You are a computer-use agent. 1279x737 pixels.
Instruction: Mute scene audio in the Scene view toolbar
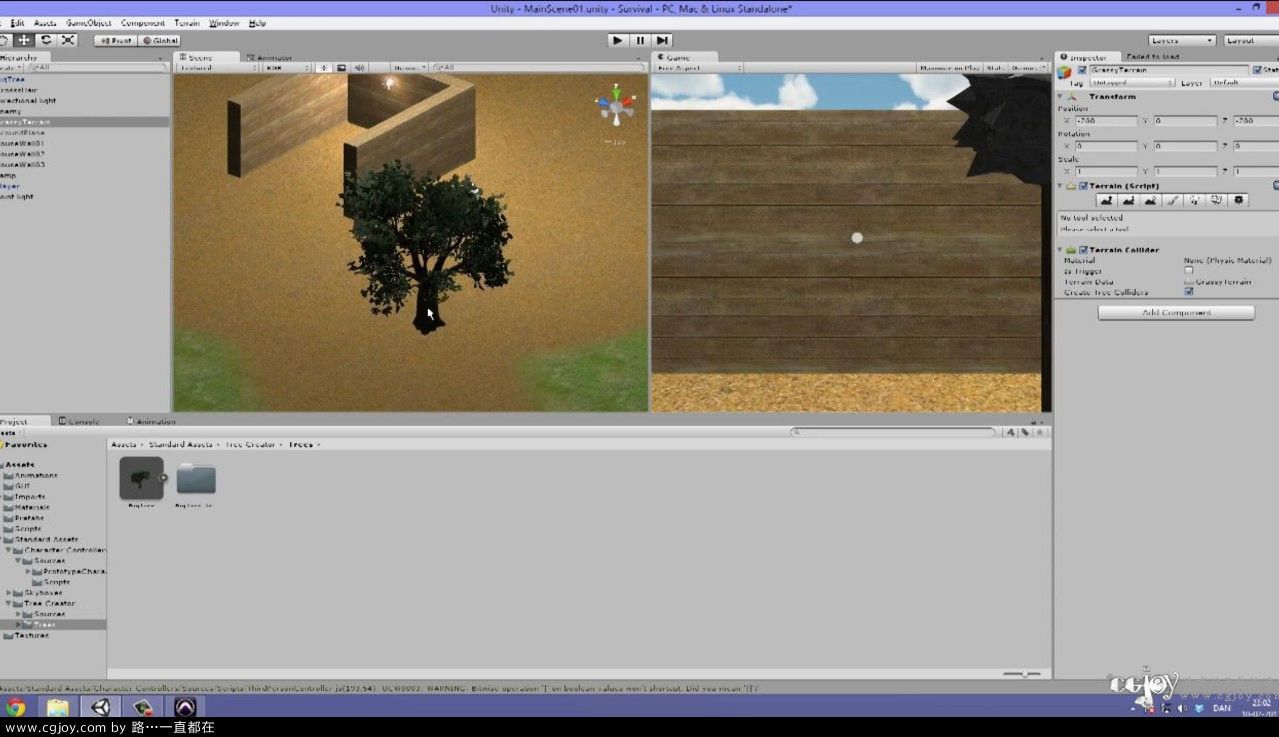360,68
